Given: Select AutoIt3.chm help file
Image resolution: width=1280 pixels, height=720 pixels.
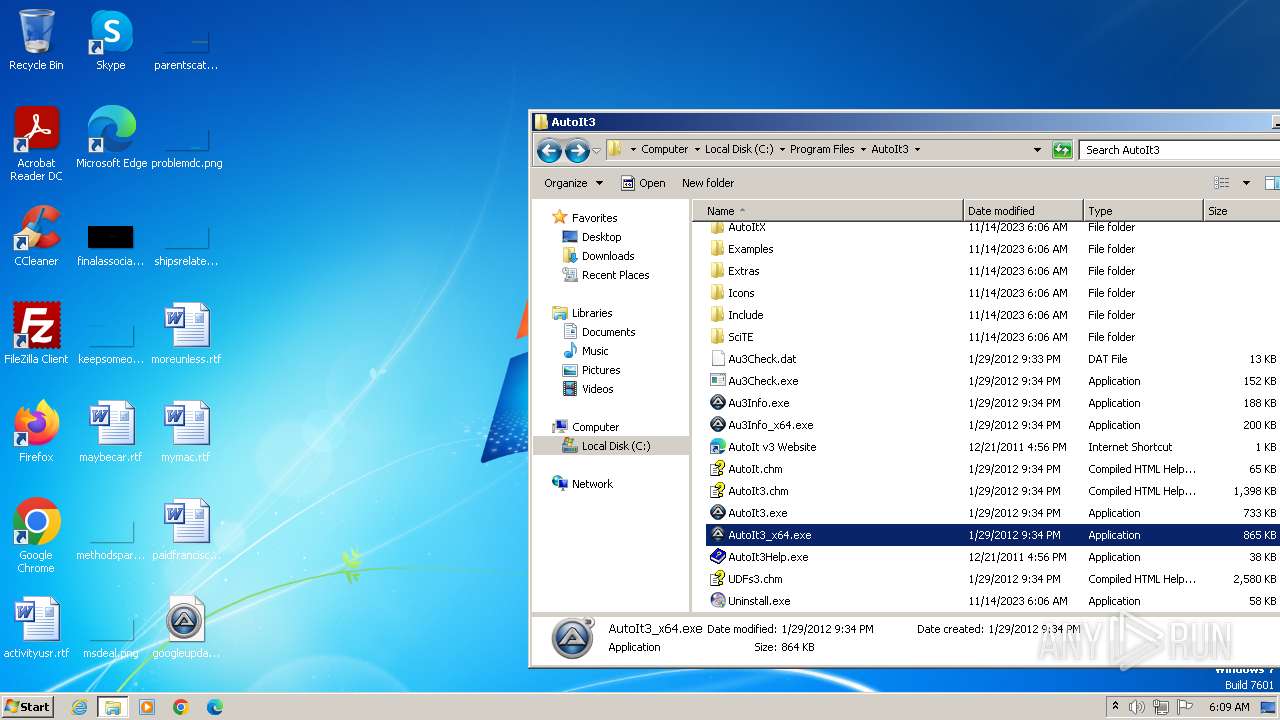Looking at the screenshot, I should (x=758, y=491).
